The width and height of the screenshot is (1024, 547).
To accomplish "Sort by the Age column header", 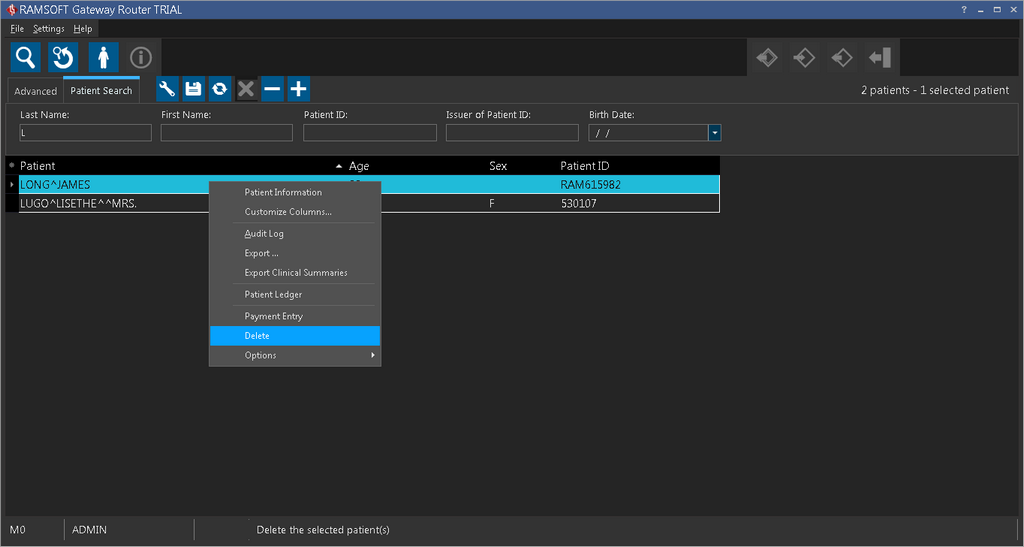I will click(x=358, y=166).
